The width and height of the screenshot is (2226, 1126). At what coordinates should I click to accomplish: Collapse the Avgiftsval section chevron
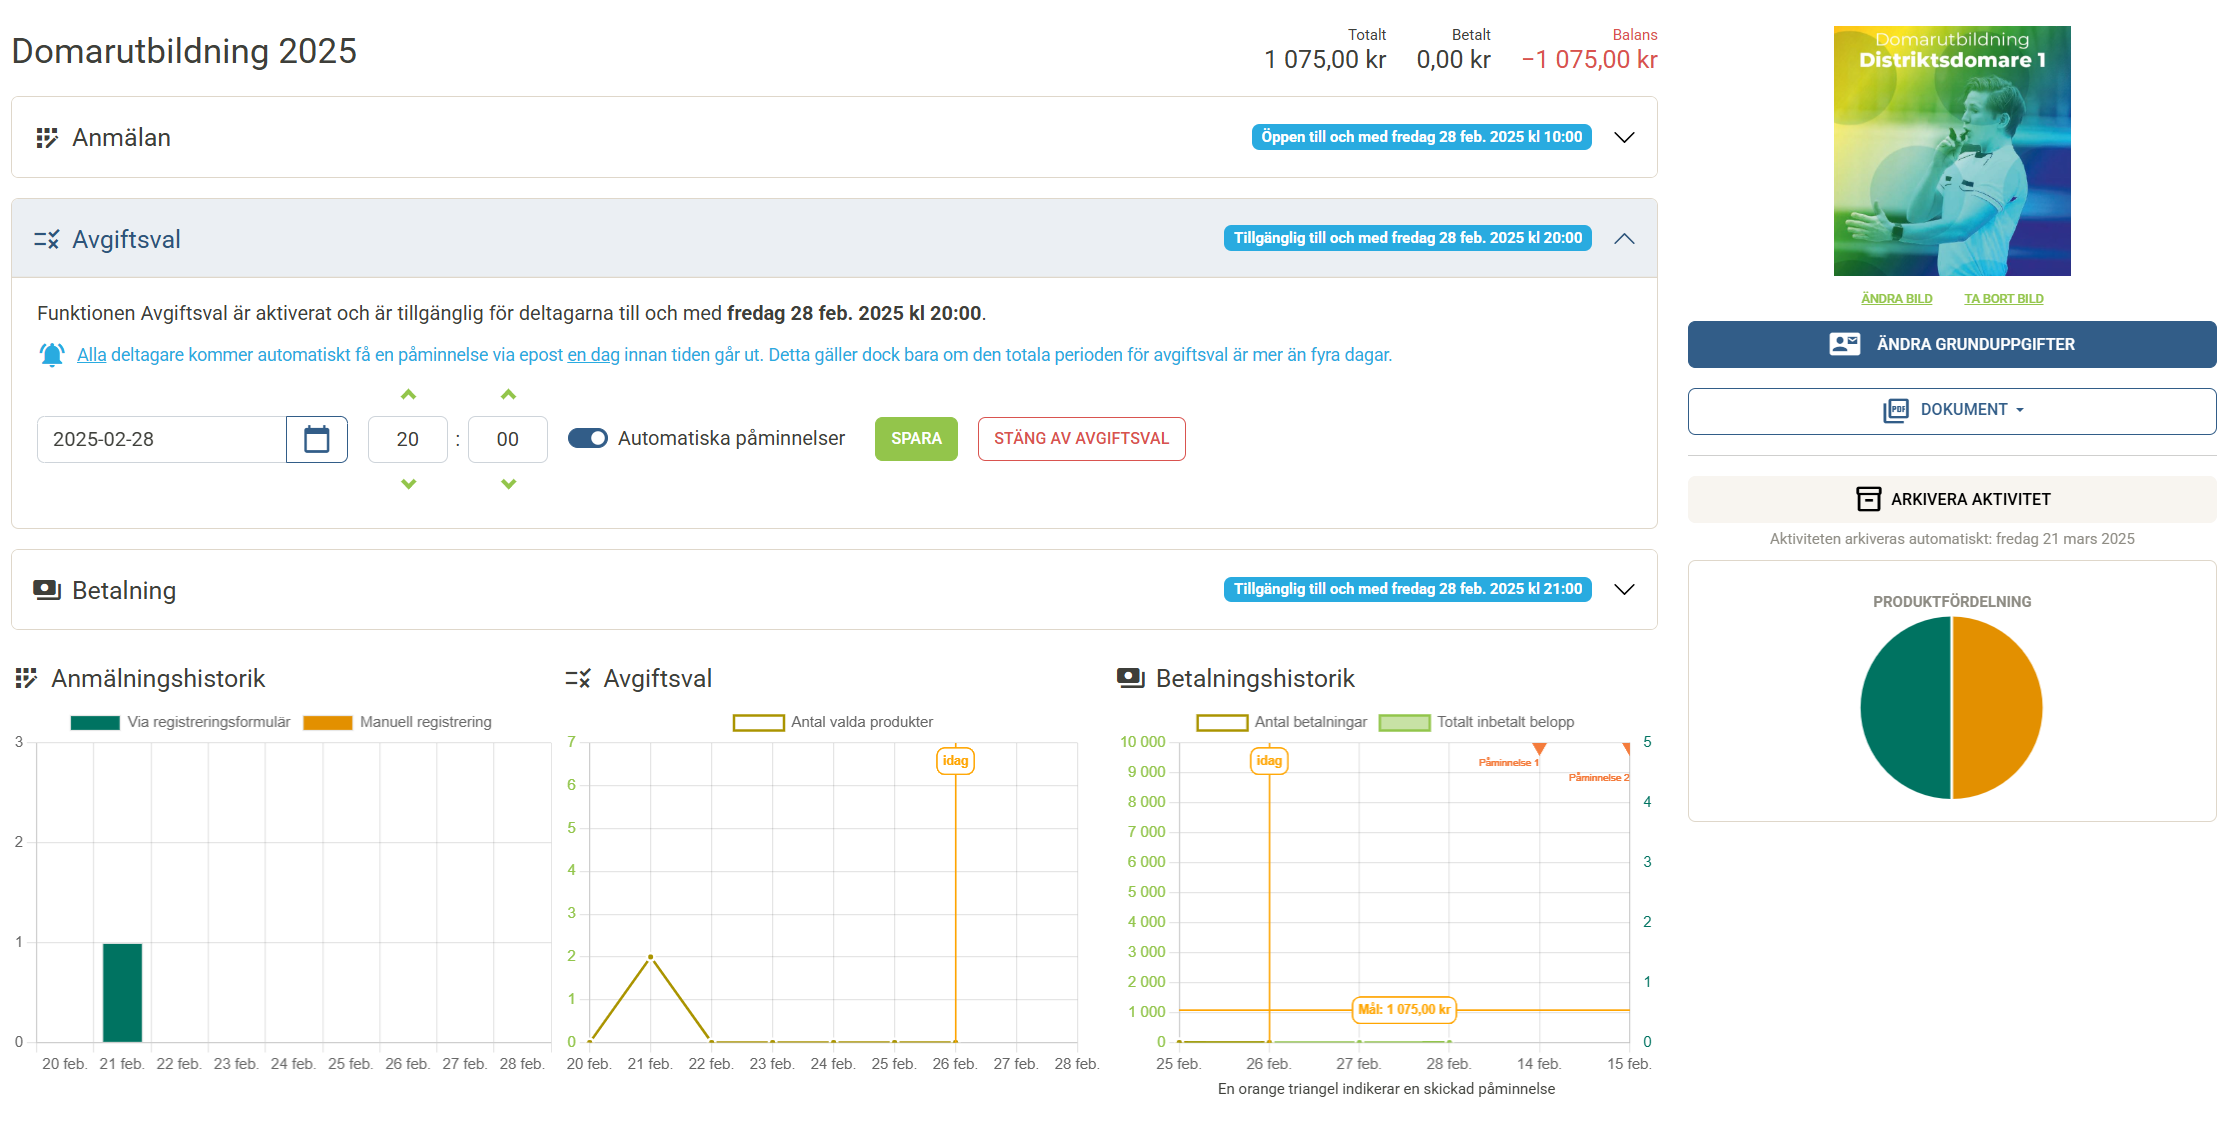click(1624, 239)
